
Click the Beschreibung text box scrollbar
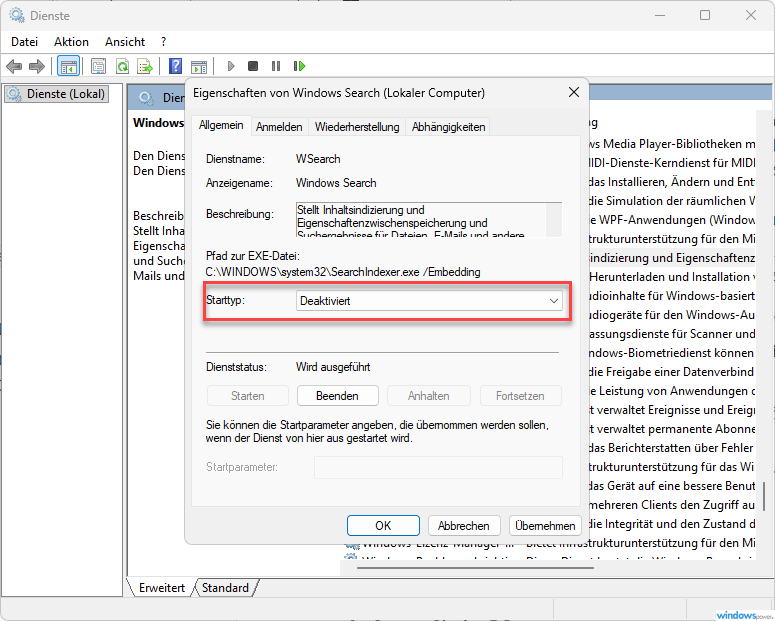pyautogui.click(x=554, y=220)
